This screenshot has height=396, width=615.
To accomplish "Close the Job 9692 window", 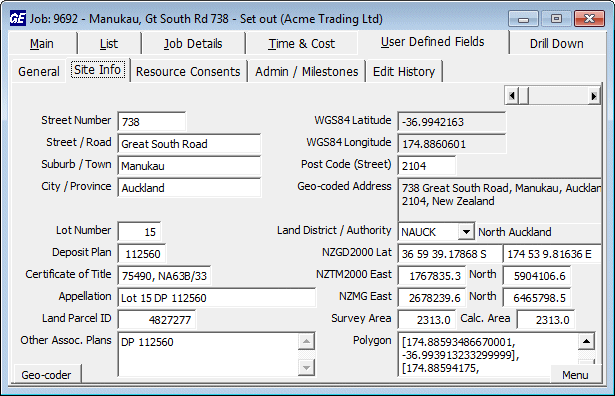I will coord(589,18).
